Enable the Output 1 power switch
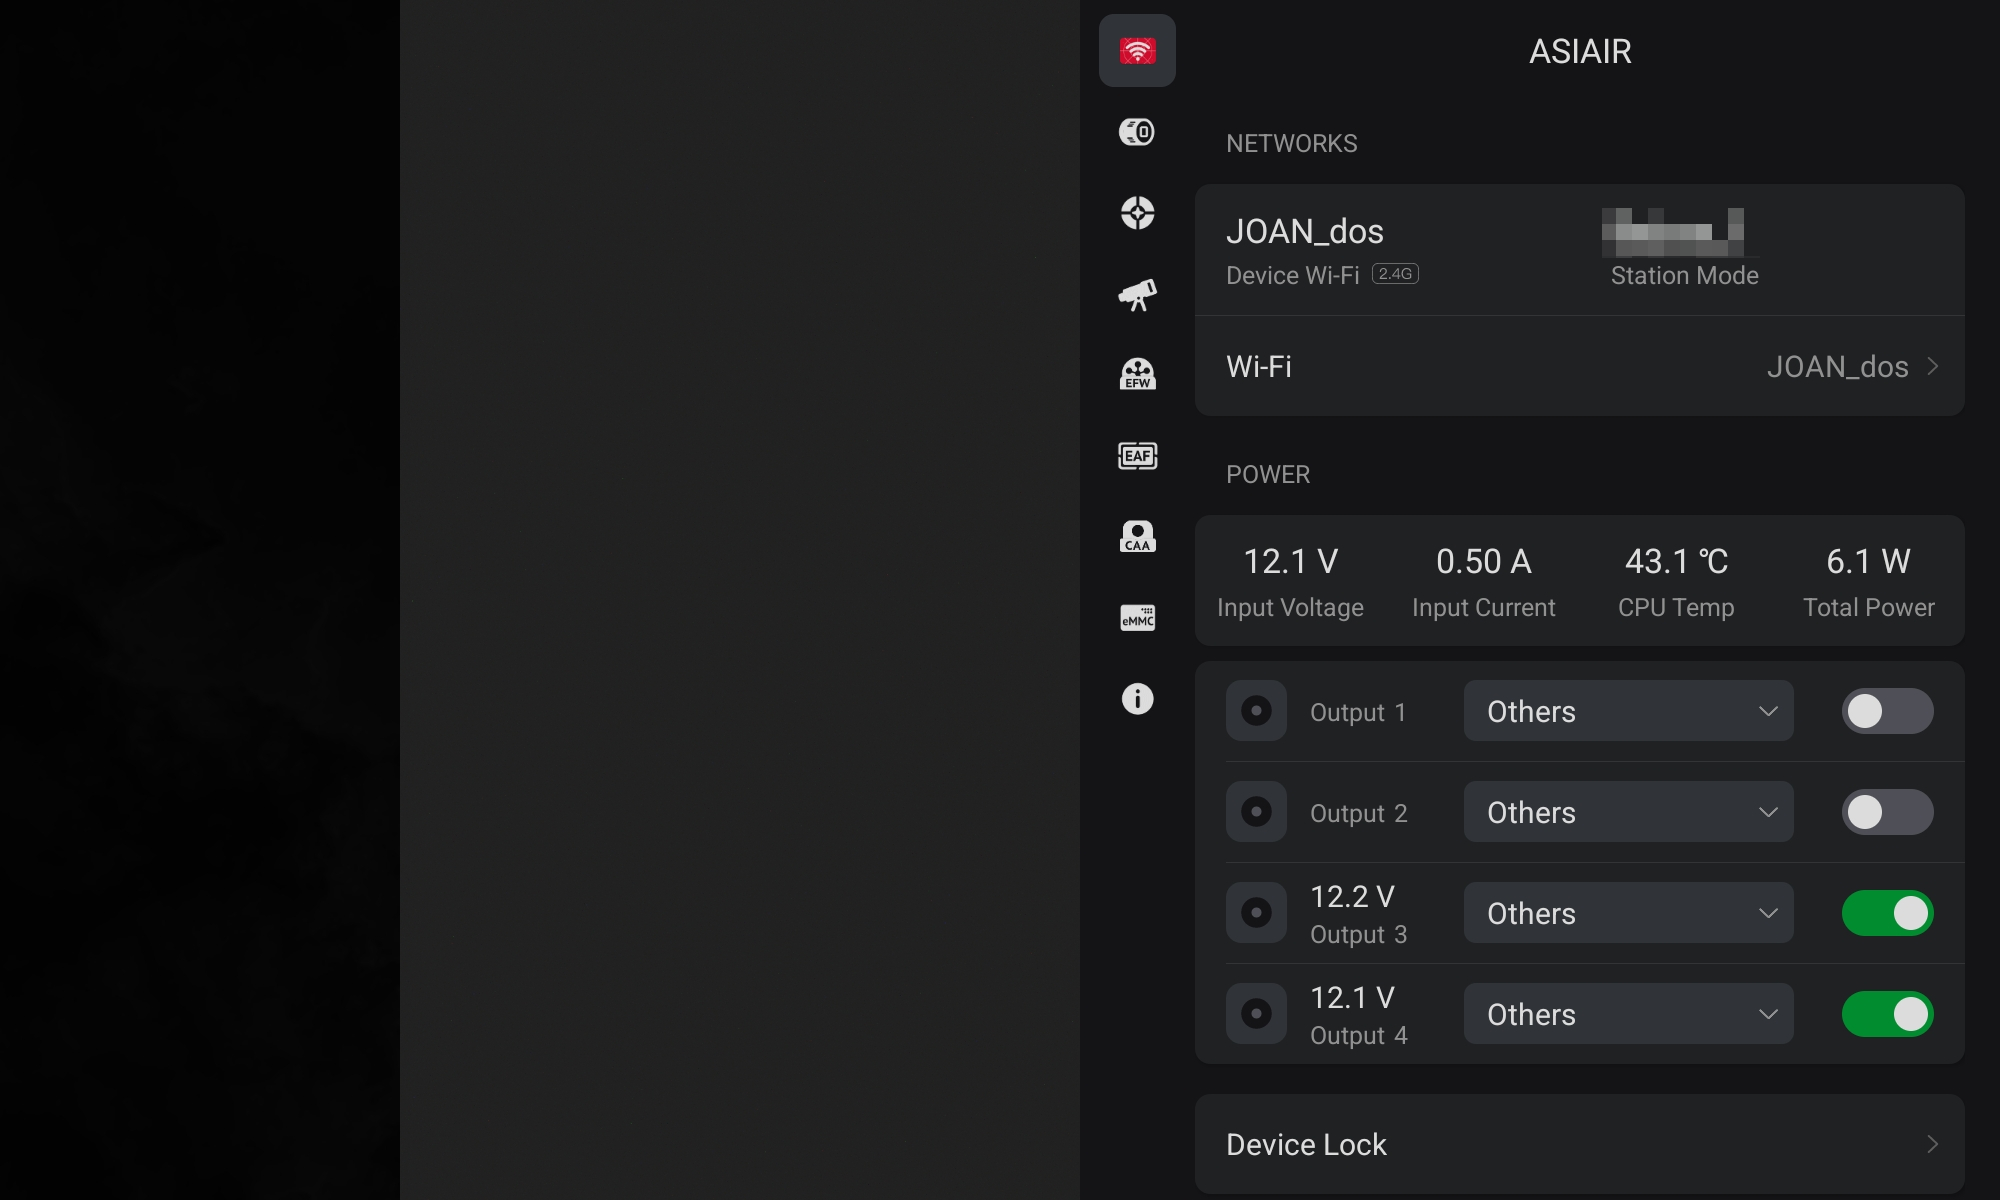 coord(1887,711)
